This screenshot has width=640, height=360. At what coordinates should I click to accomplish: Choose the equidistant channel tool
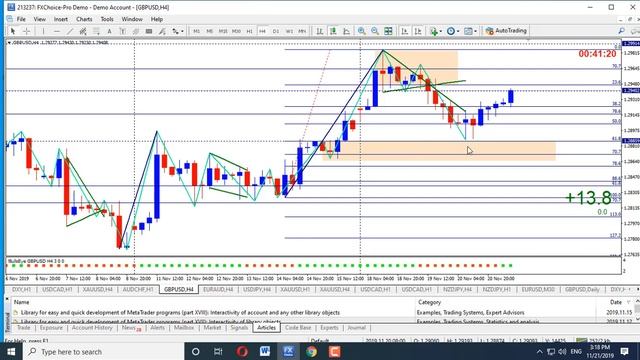pyautogui.click(x=83, y=31)
